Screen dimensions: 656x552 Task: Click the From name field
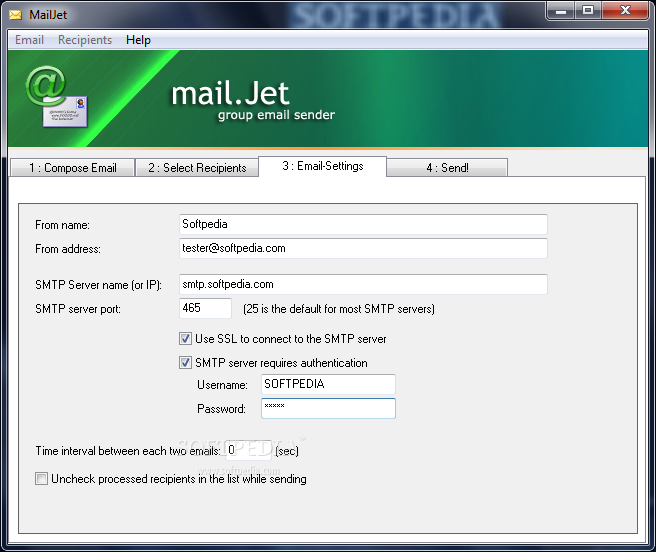[x=363, y=224]
